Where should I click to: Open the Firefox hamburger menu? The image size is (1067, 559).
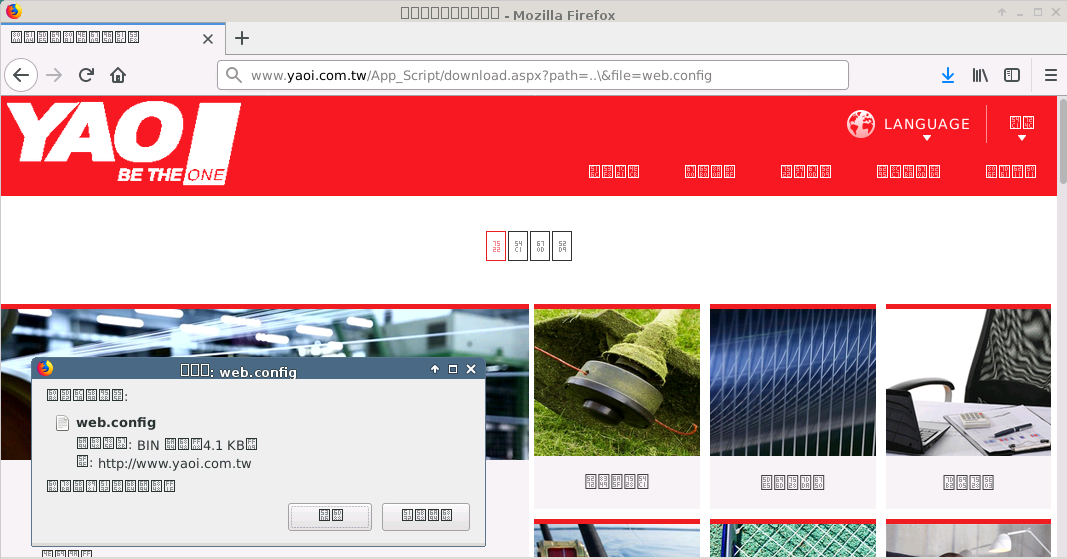1051,75
